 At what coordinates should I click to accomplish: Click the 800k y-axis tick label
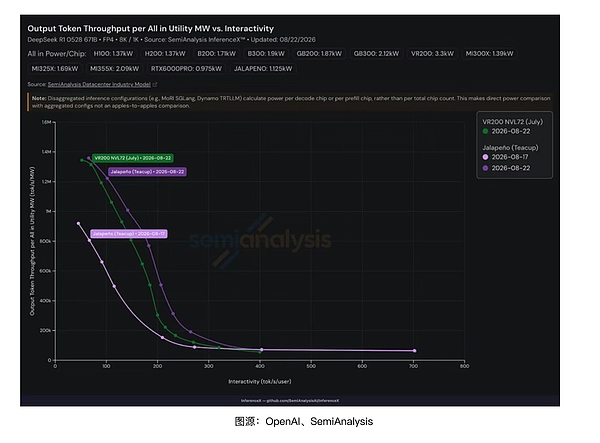tap(45, 241)
